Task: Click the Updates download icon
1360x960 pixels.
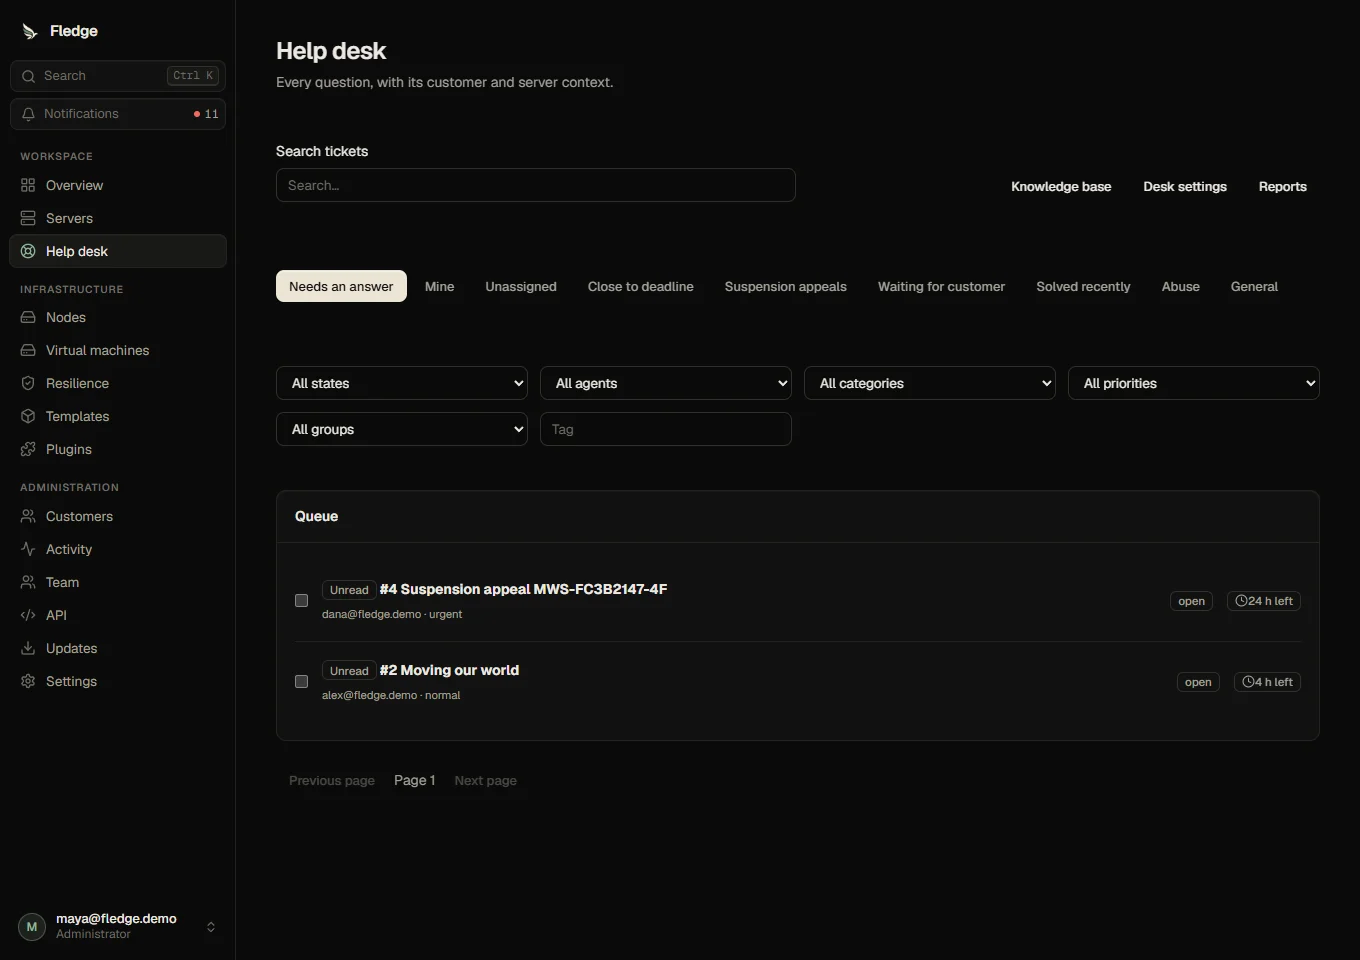Action: point(28,648)
